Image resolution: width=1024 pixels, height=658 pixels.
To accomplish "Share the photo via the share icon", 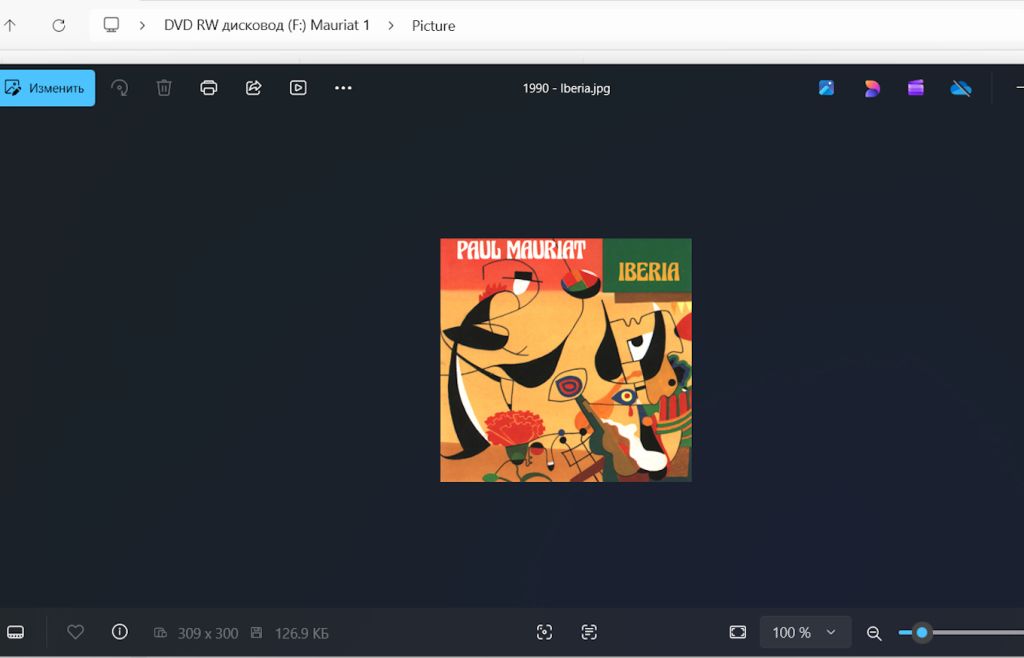I will [253, 87].
